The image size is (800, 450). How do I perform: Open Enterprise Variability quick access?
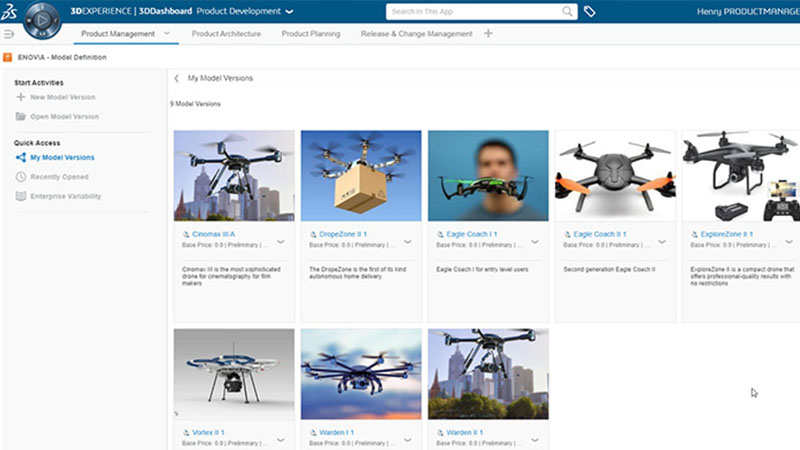tap(66, 196)
